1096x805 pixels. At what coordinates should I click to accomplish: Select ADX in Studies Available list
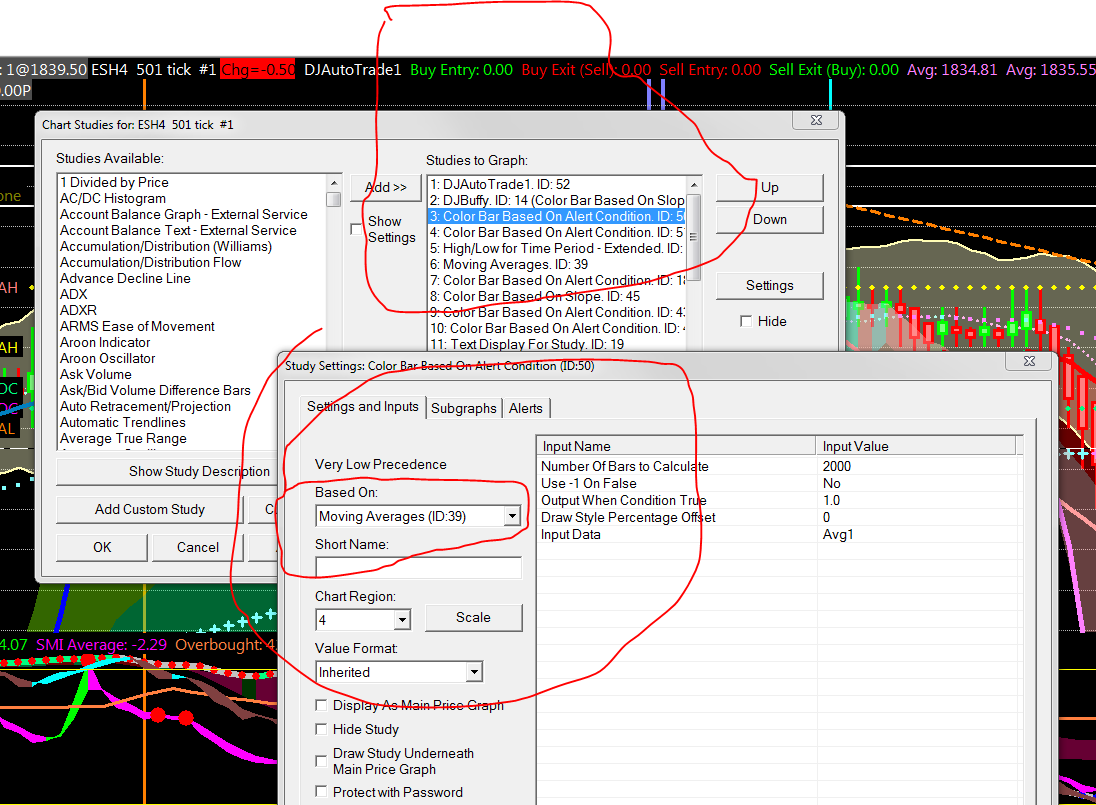pyautogui.click(x=74, y=295)
